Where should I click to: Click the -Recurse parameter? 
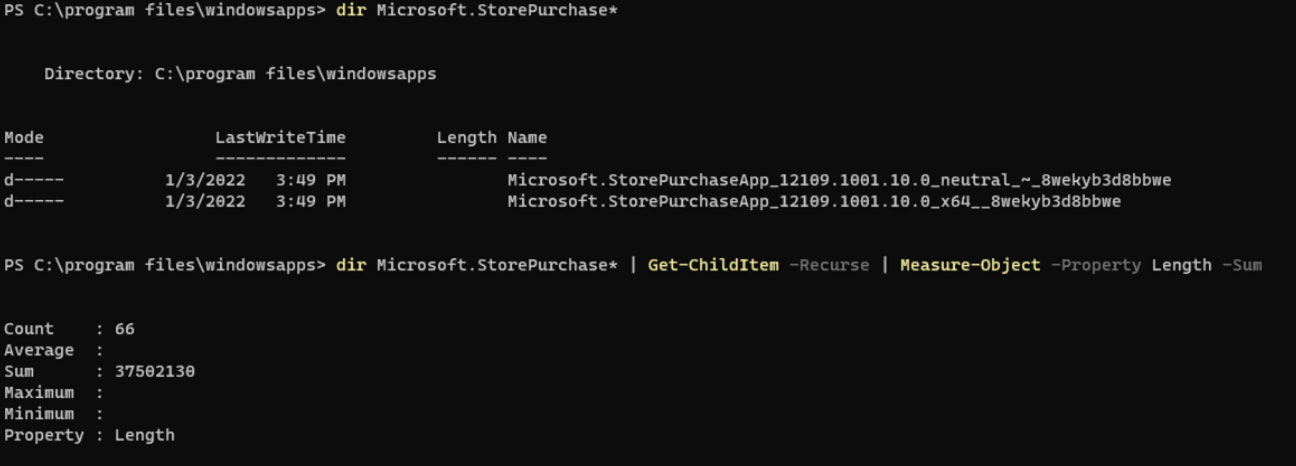(x=828, y=265)
